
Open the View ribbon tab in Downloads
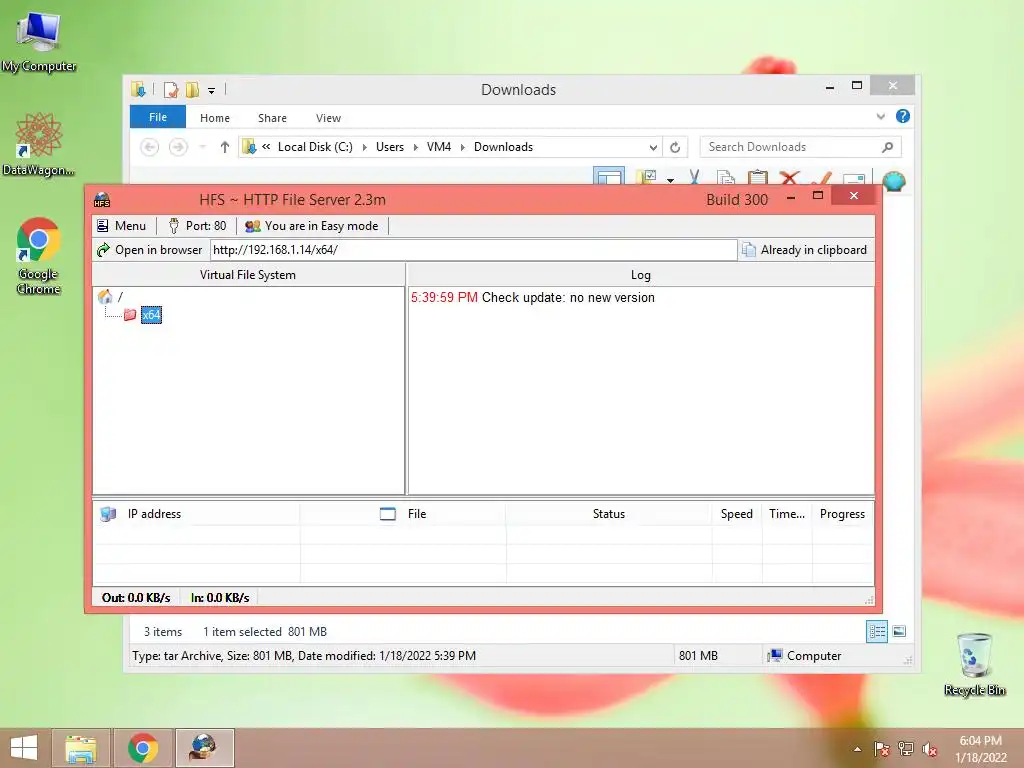pos(328,118)
